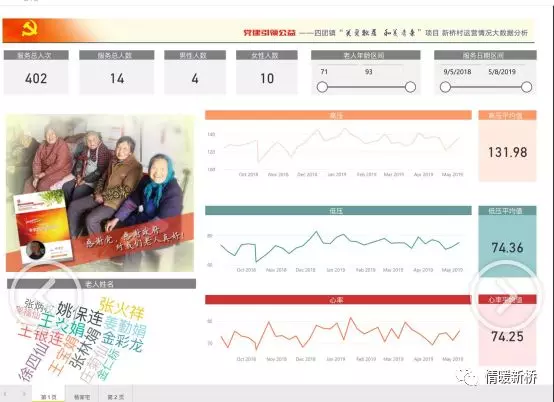Click the WeChat logo watermark icon
The height and width of the screenshot is (402, 554).
click(468, 377)
